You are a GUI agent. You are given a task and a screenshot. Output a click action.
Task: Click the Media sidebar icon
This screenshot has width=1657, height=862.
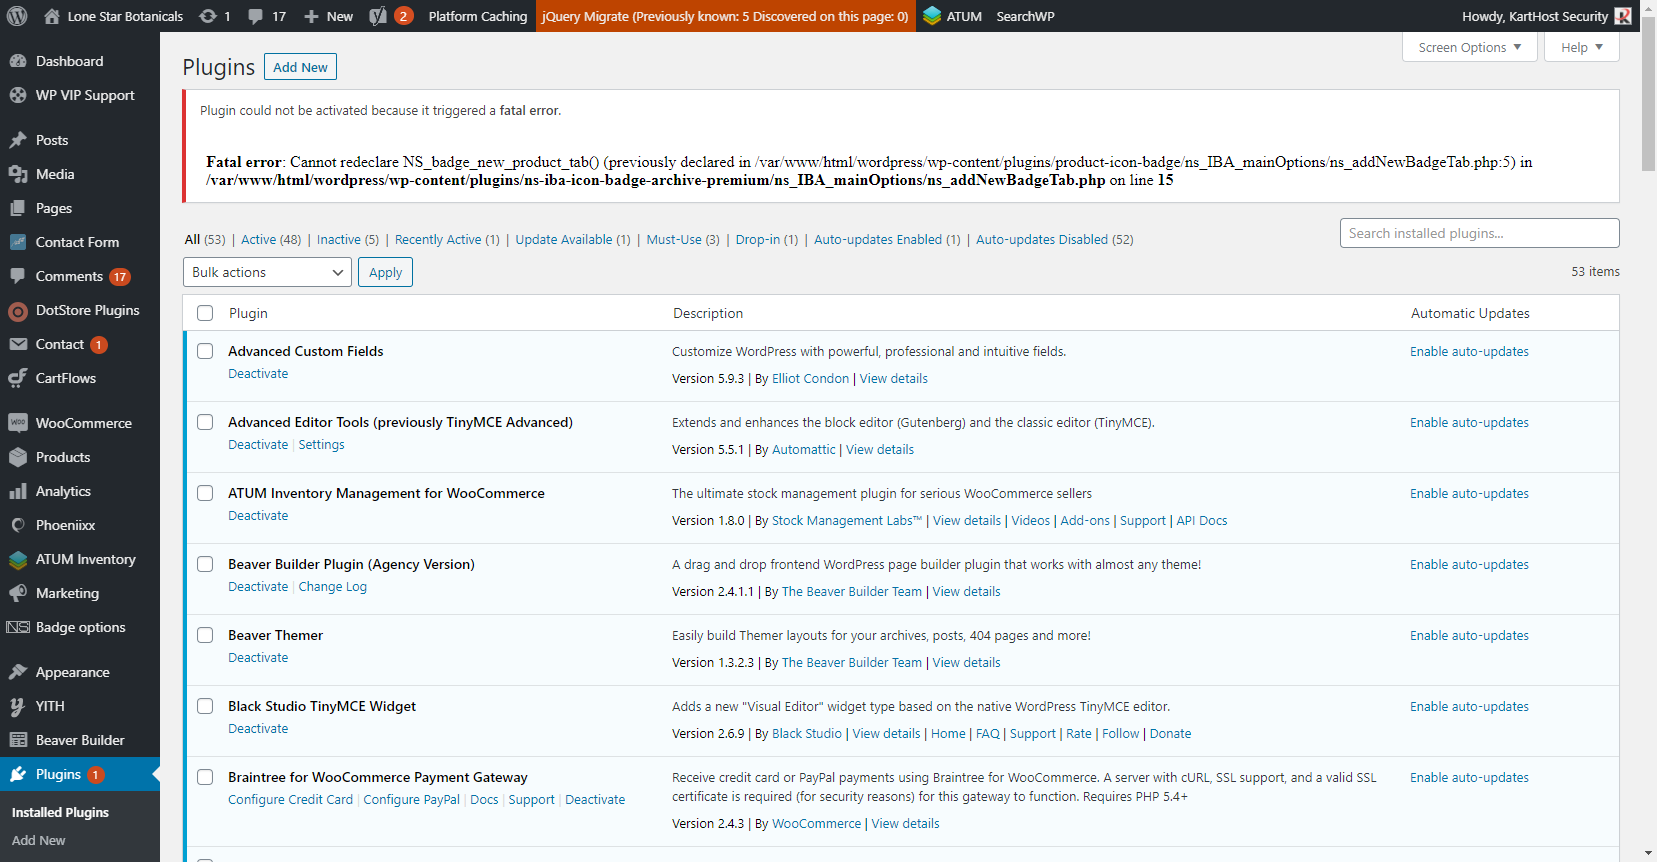(18, 174)
